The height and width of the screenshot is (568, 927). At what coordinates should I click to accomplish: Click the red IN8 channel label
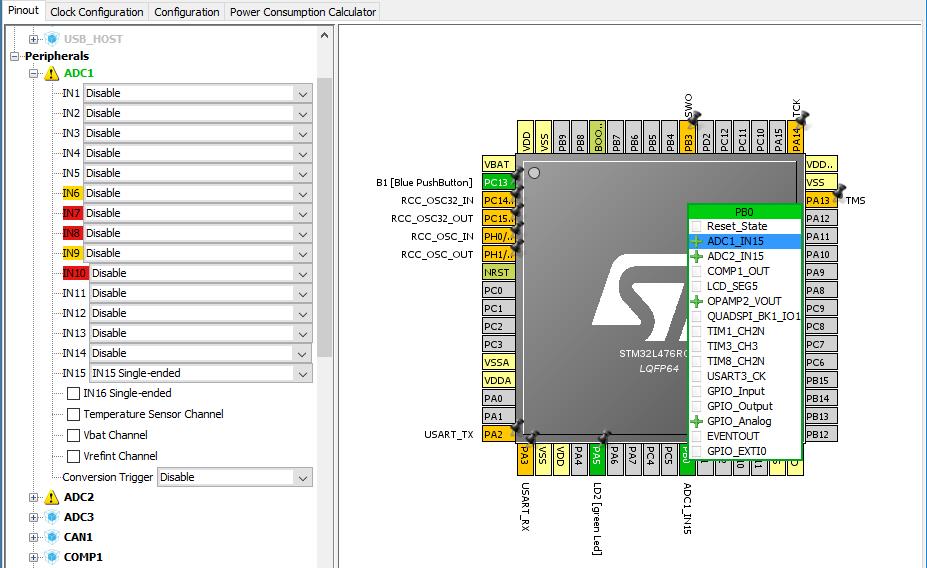click(72, 233)
